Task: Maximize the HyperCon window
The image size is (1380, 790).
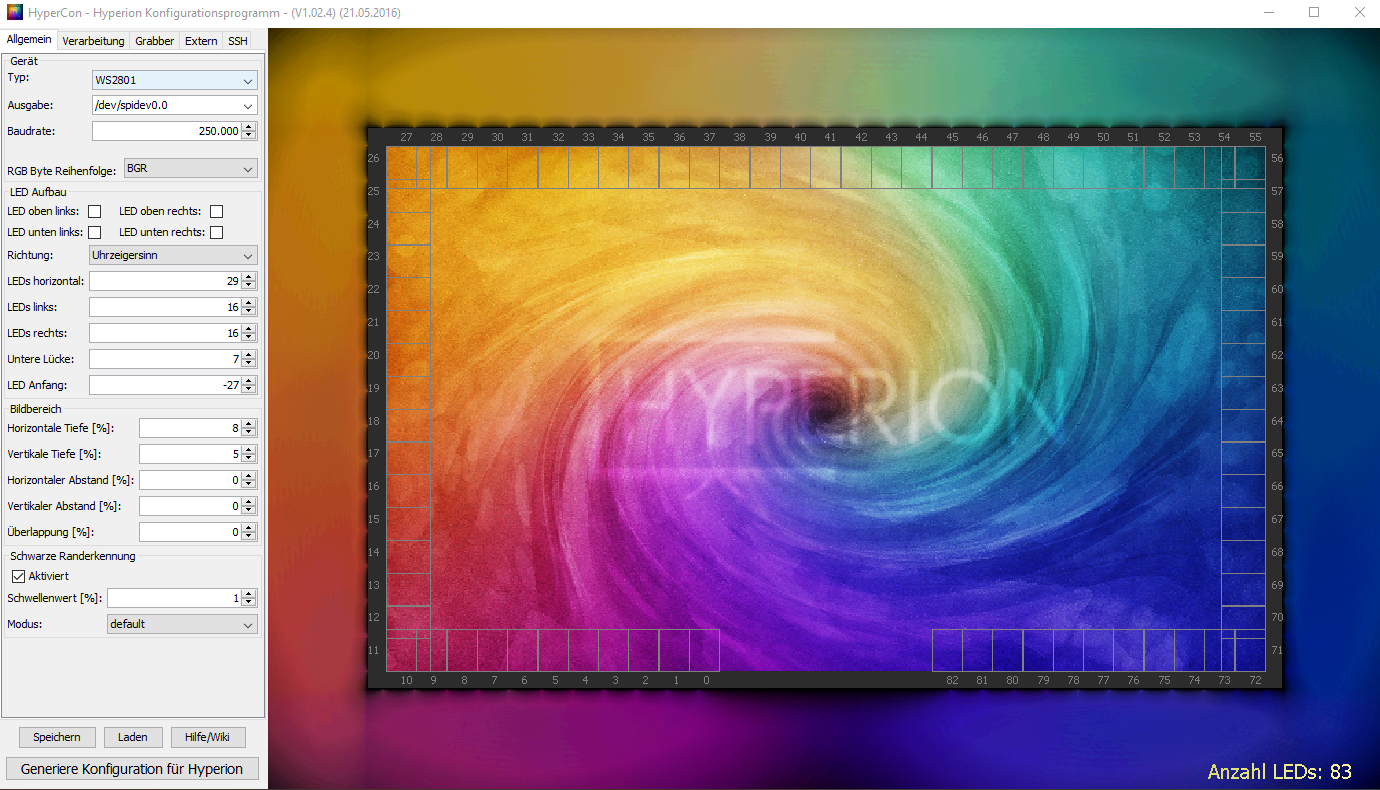Action: 1314,12
